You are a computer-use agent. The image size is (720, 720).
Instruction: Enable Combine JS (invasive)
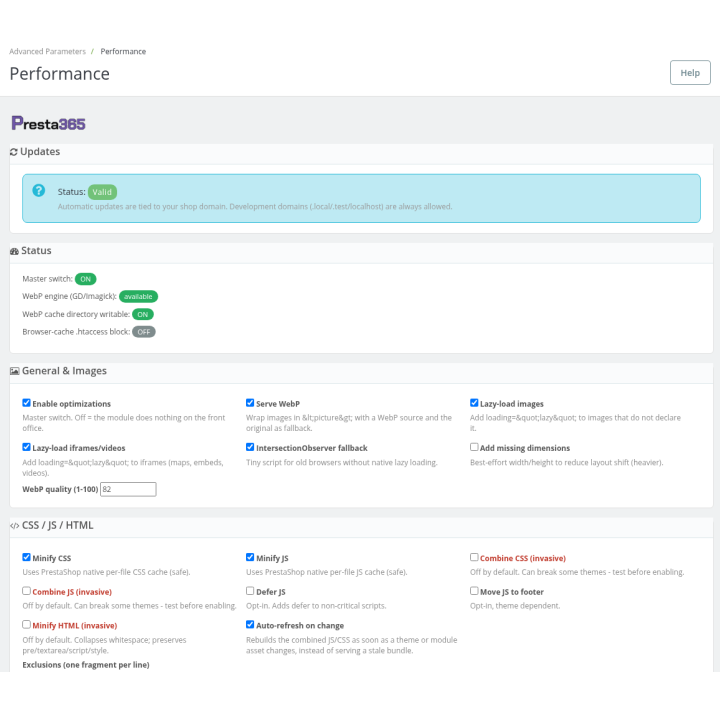pos(27,591)
